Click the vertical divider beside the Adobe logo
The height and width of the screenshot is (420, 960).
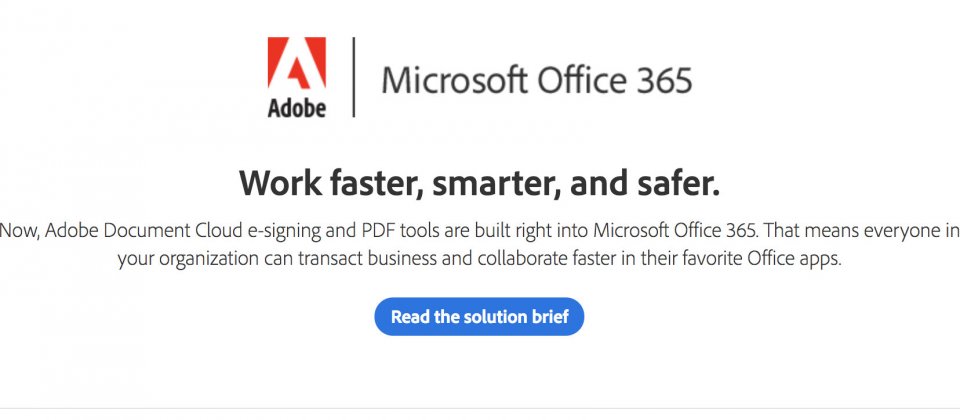[353, 77]
